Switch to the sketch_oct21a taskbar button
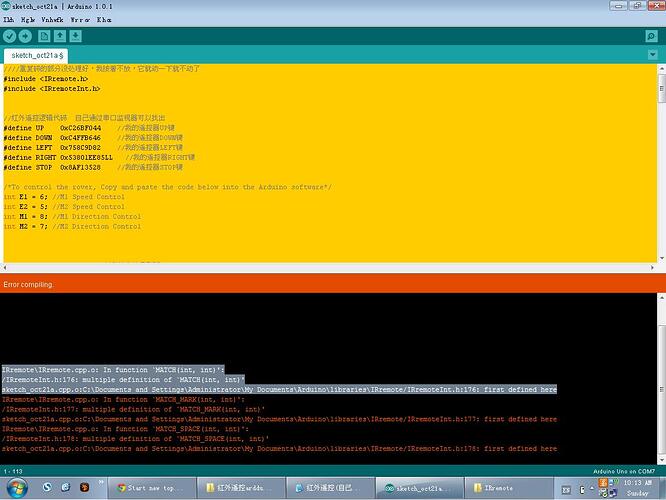 (420, 488)
